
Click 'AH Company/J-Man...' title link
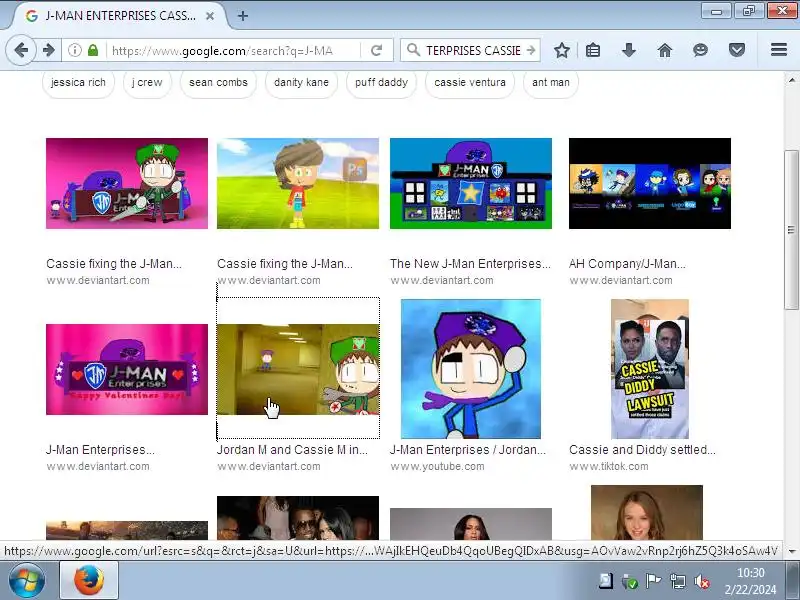pyautogui.click(x=627, y=264)
